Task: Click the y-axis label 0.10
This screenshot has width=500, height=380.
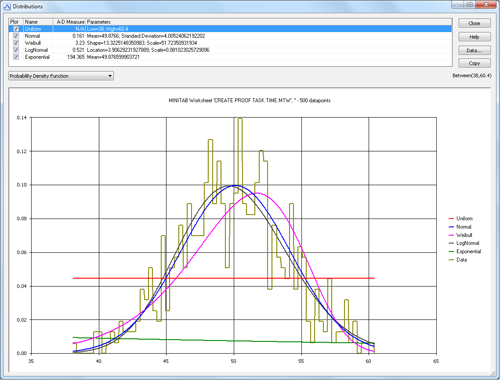Action: [x=22, y=185]
